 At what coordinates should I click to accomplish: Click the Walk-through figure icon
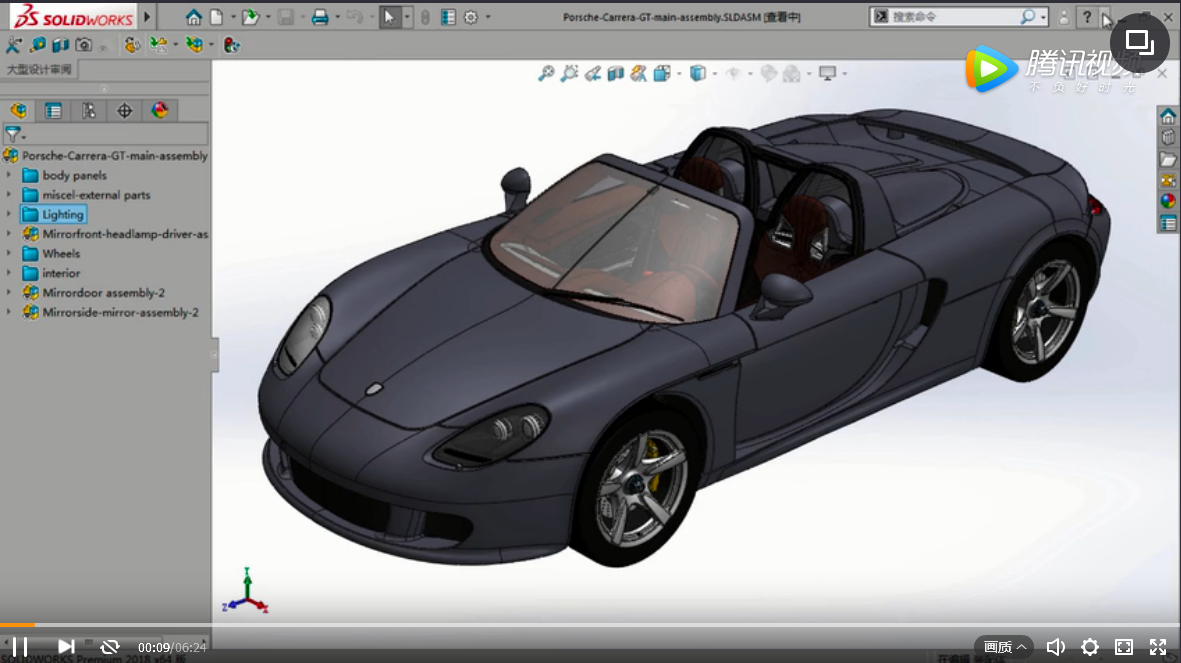pos(14,45)
